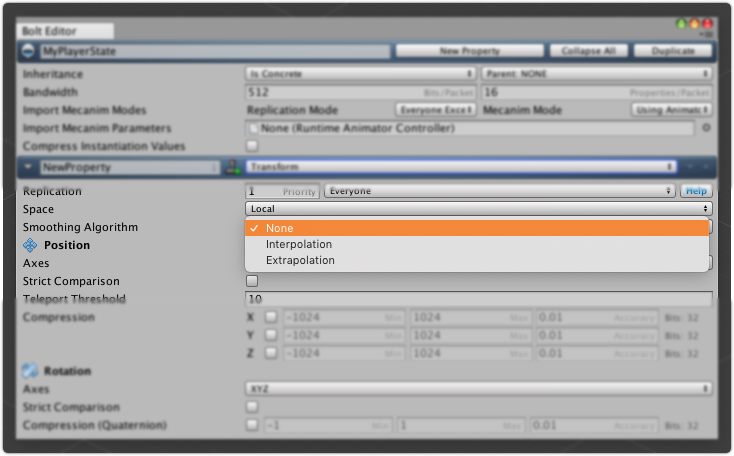The width and height of the screenshot is (734, 456).
Task: Edit the replication Priority field
Action: coord(282,191)
